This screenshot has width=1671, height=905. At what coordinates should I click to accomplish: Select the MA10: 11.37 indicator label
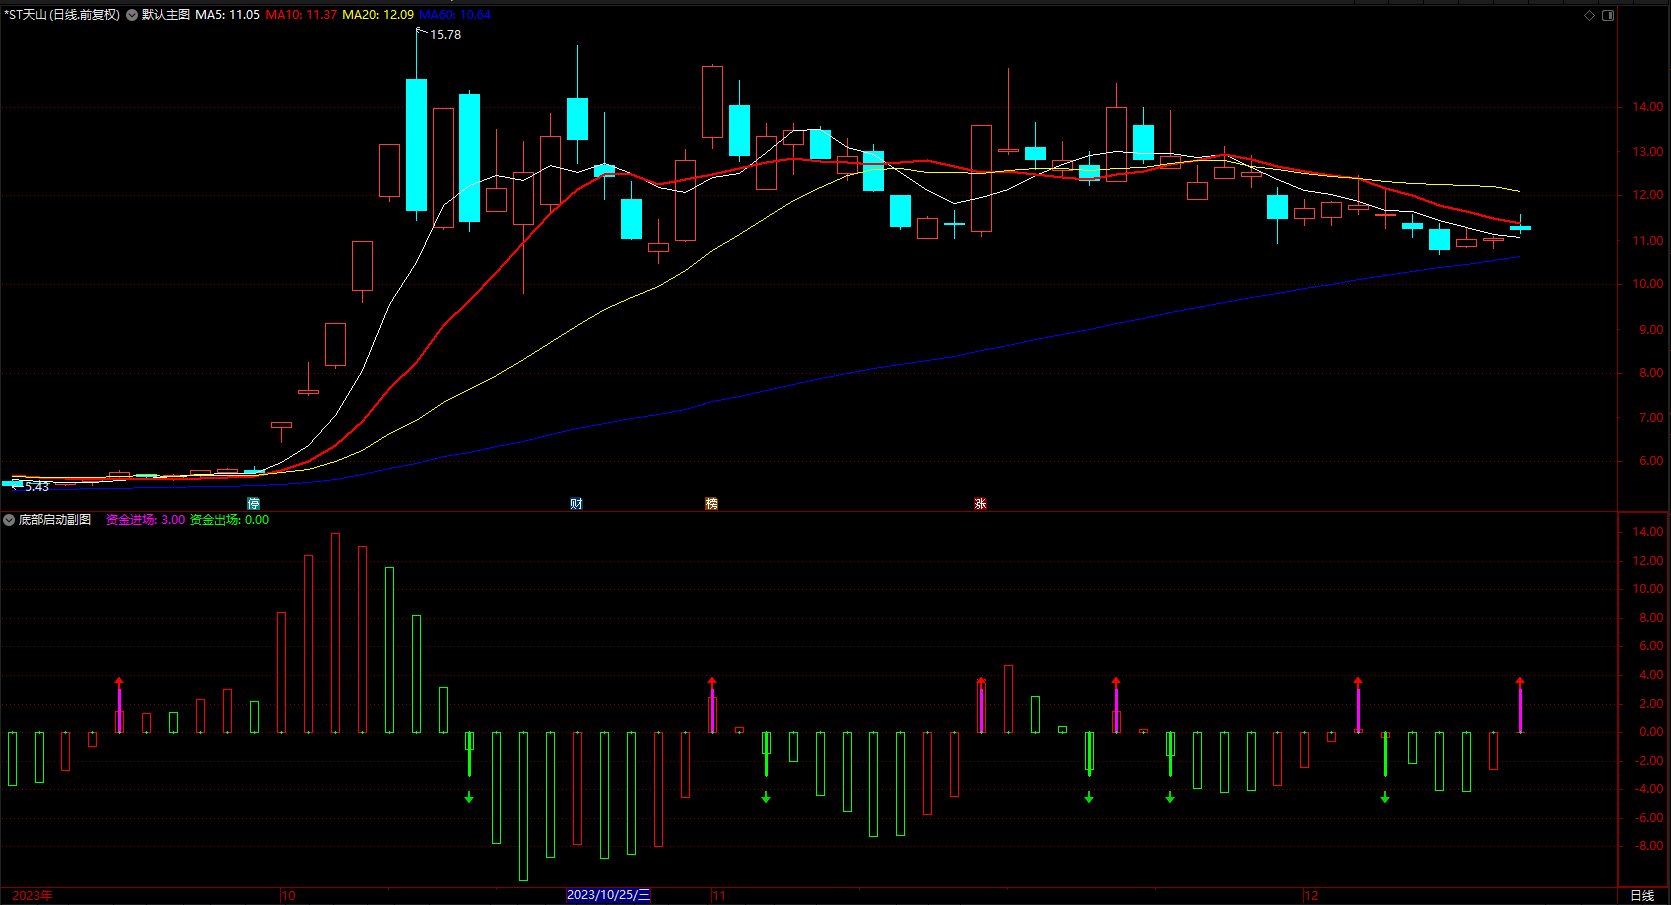tap(301, 15)
